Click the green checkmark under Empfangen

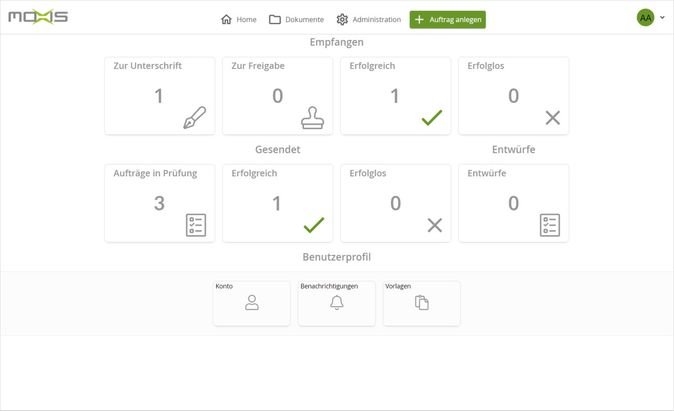431,118
